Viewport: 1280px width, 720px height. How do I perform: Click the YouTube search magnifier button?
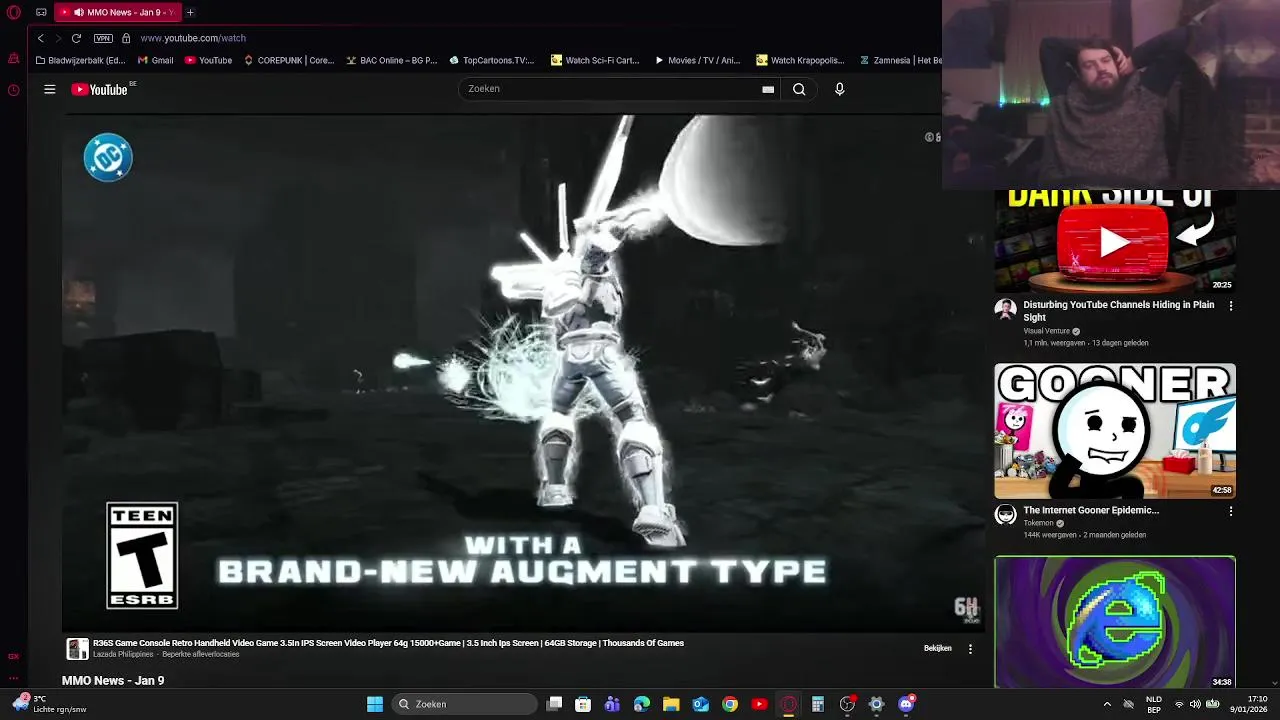pos(799,89)
